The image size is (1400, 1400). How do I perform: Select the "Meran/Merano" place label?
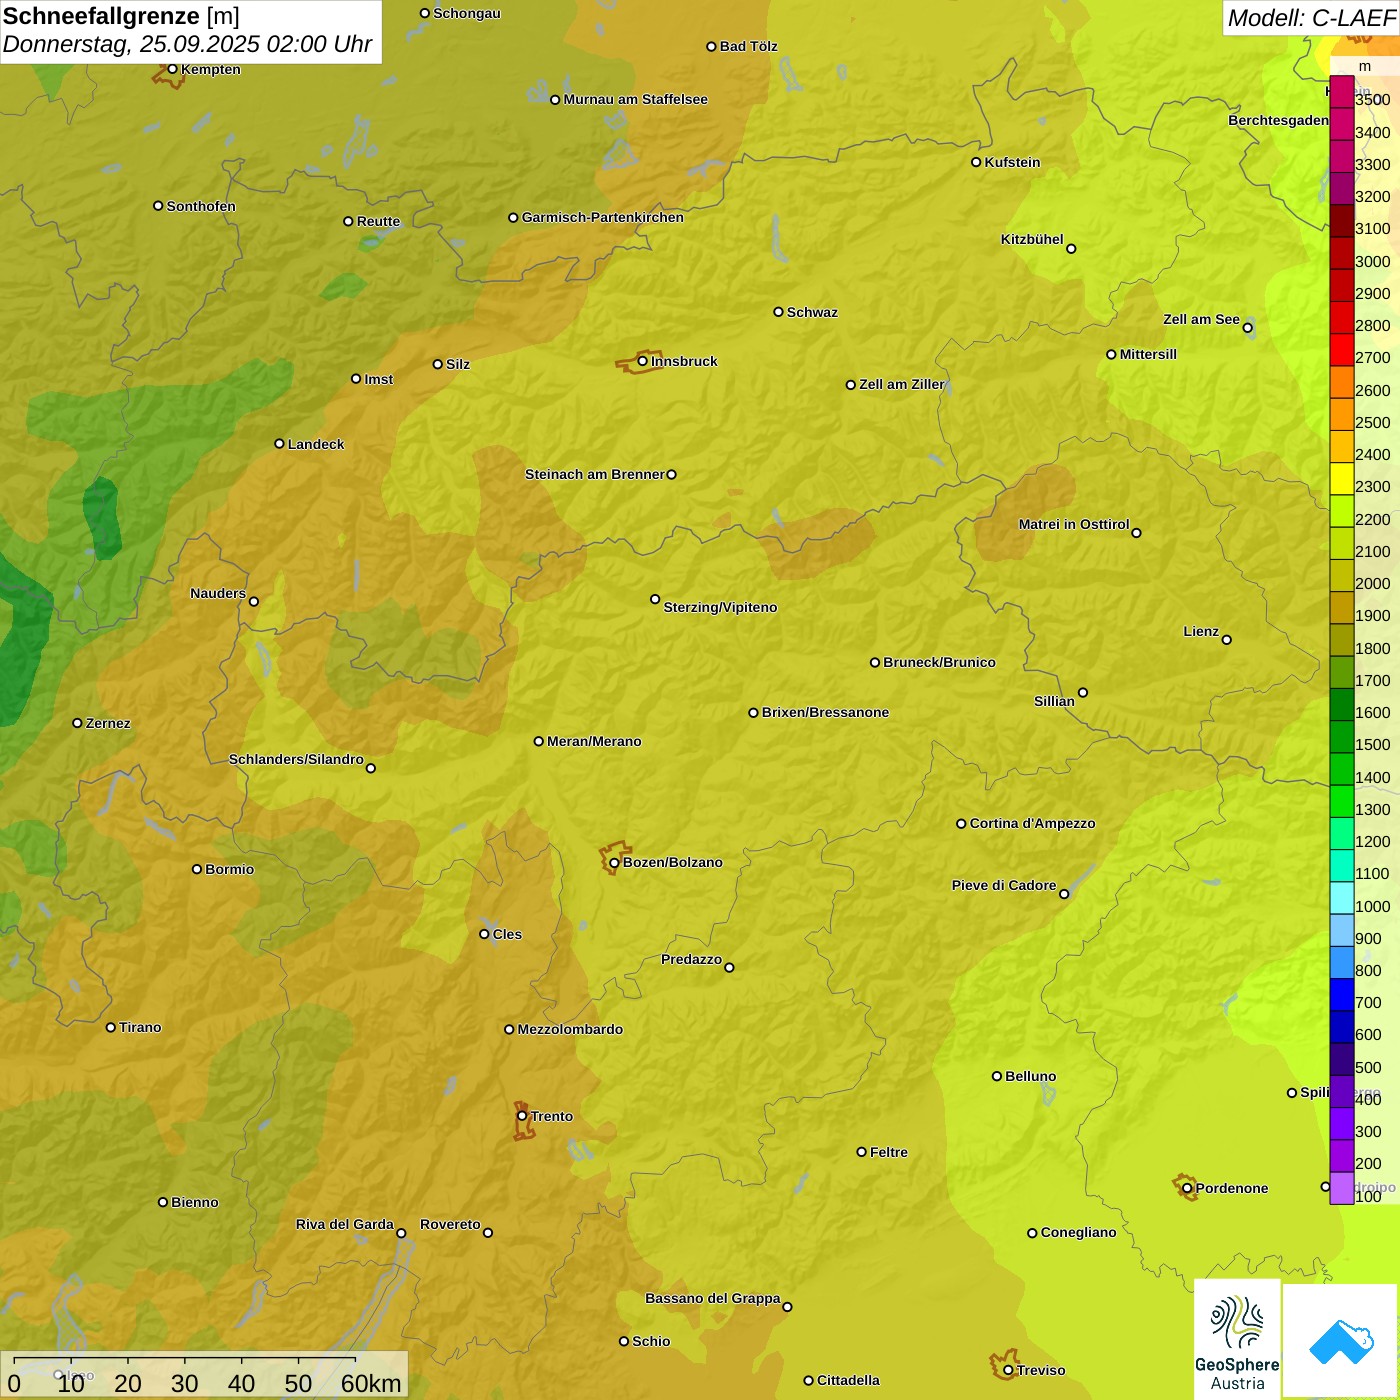click(x=594, y=741)
